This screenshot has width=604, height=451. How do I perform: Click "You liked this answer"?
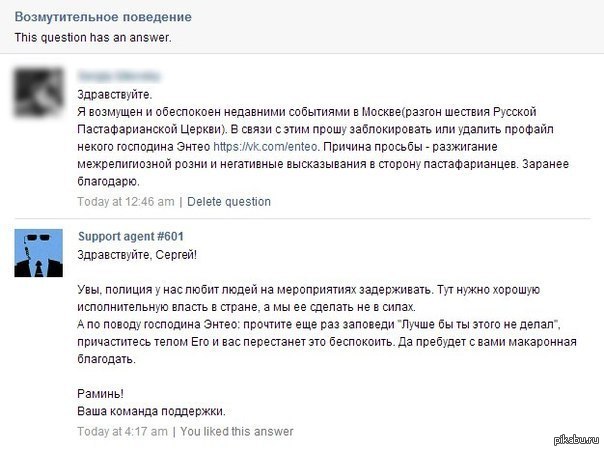click(x=237, y=431)
